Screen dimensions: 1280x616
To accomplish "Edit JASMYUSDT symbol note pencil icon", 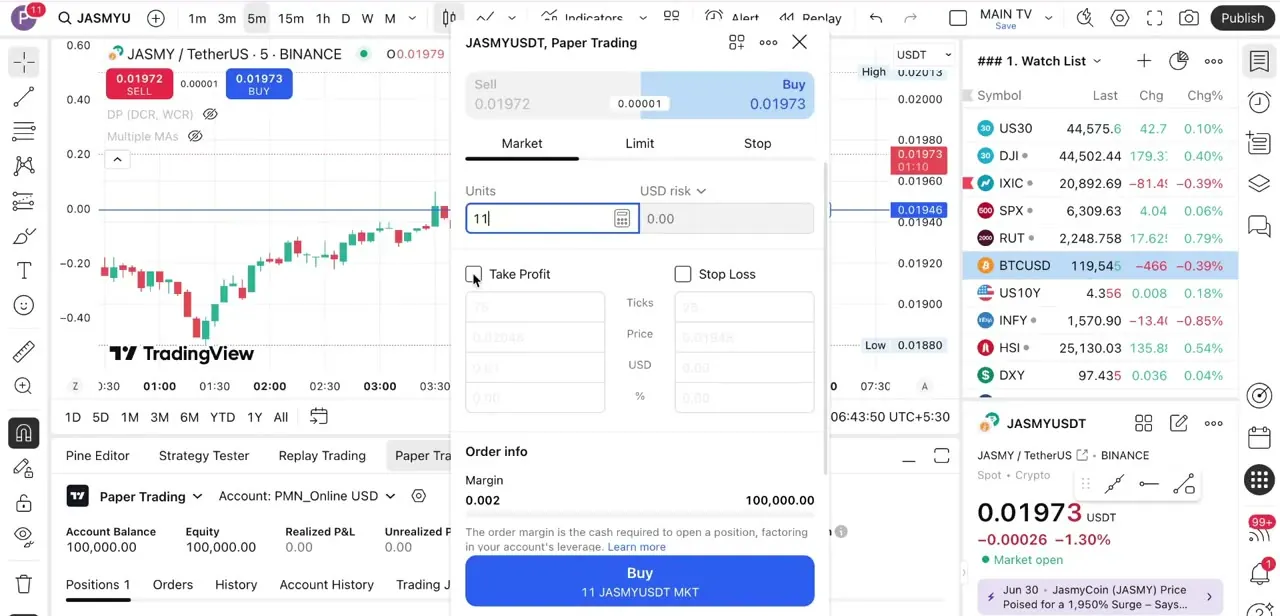I will 1179,423.
